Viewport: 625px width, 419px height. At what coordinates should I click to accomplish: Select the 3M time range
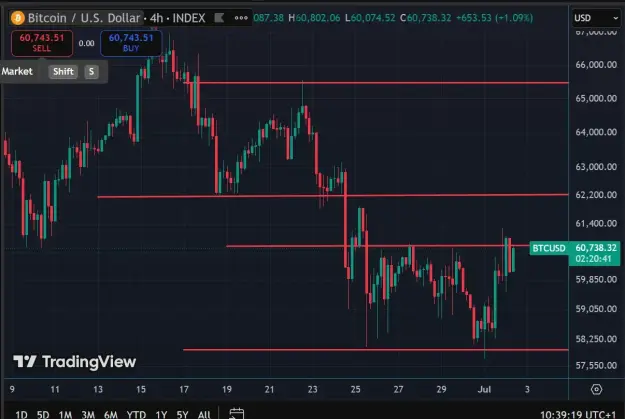pos(88,415)
